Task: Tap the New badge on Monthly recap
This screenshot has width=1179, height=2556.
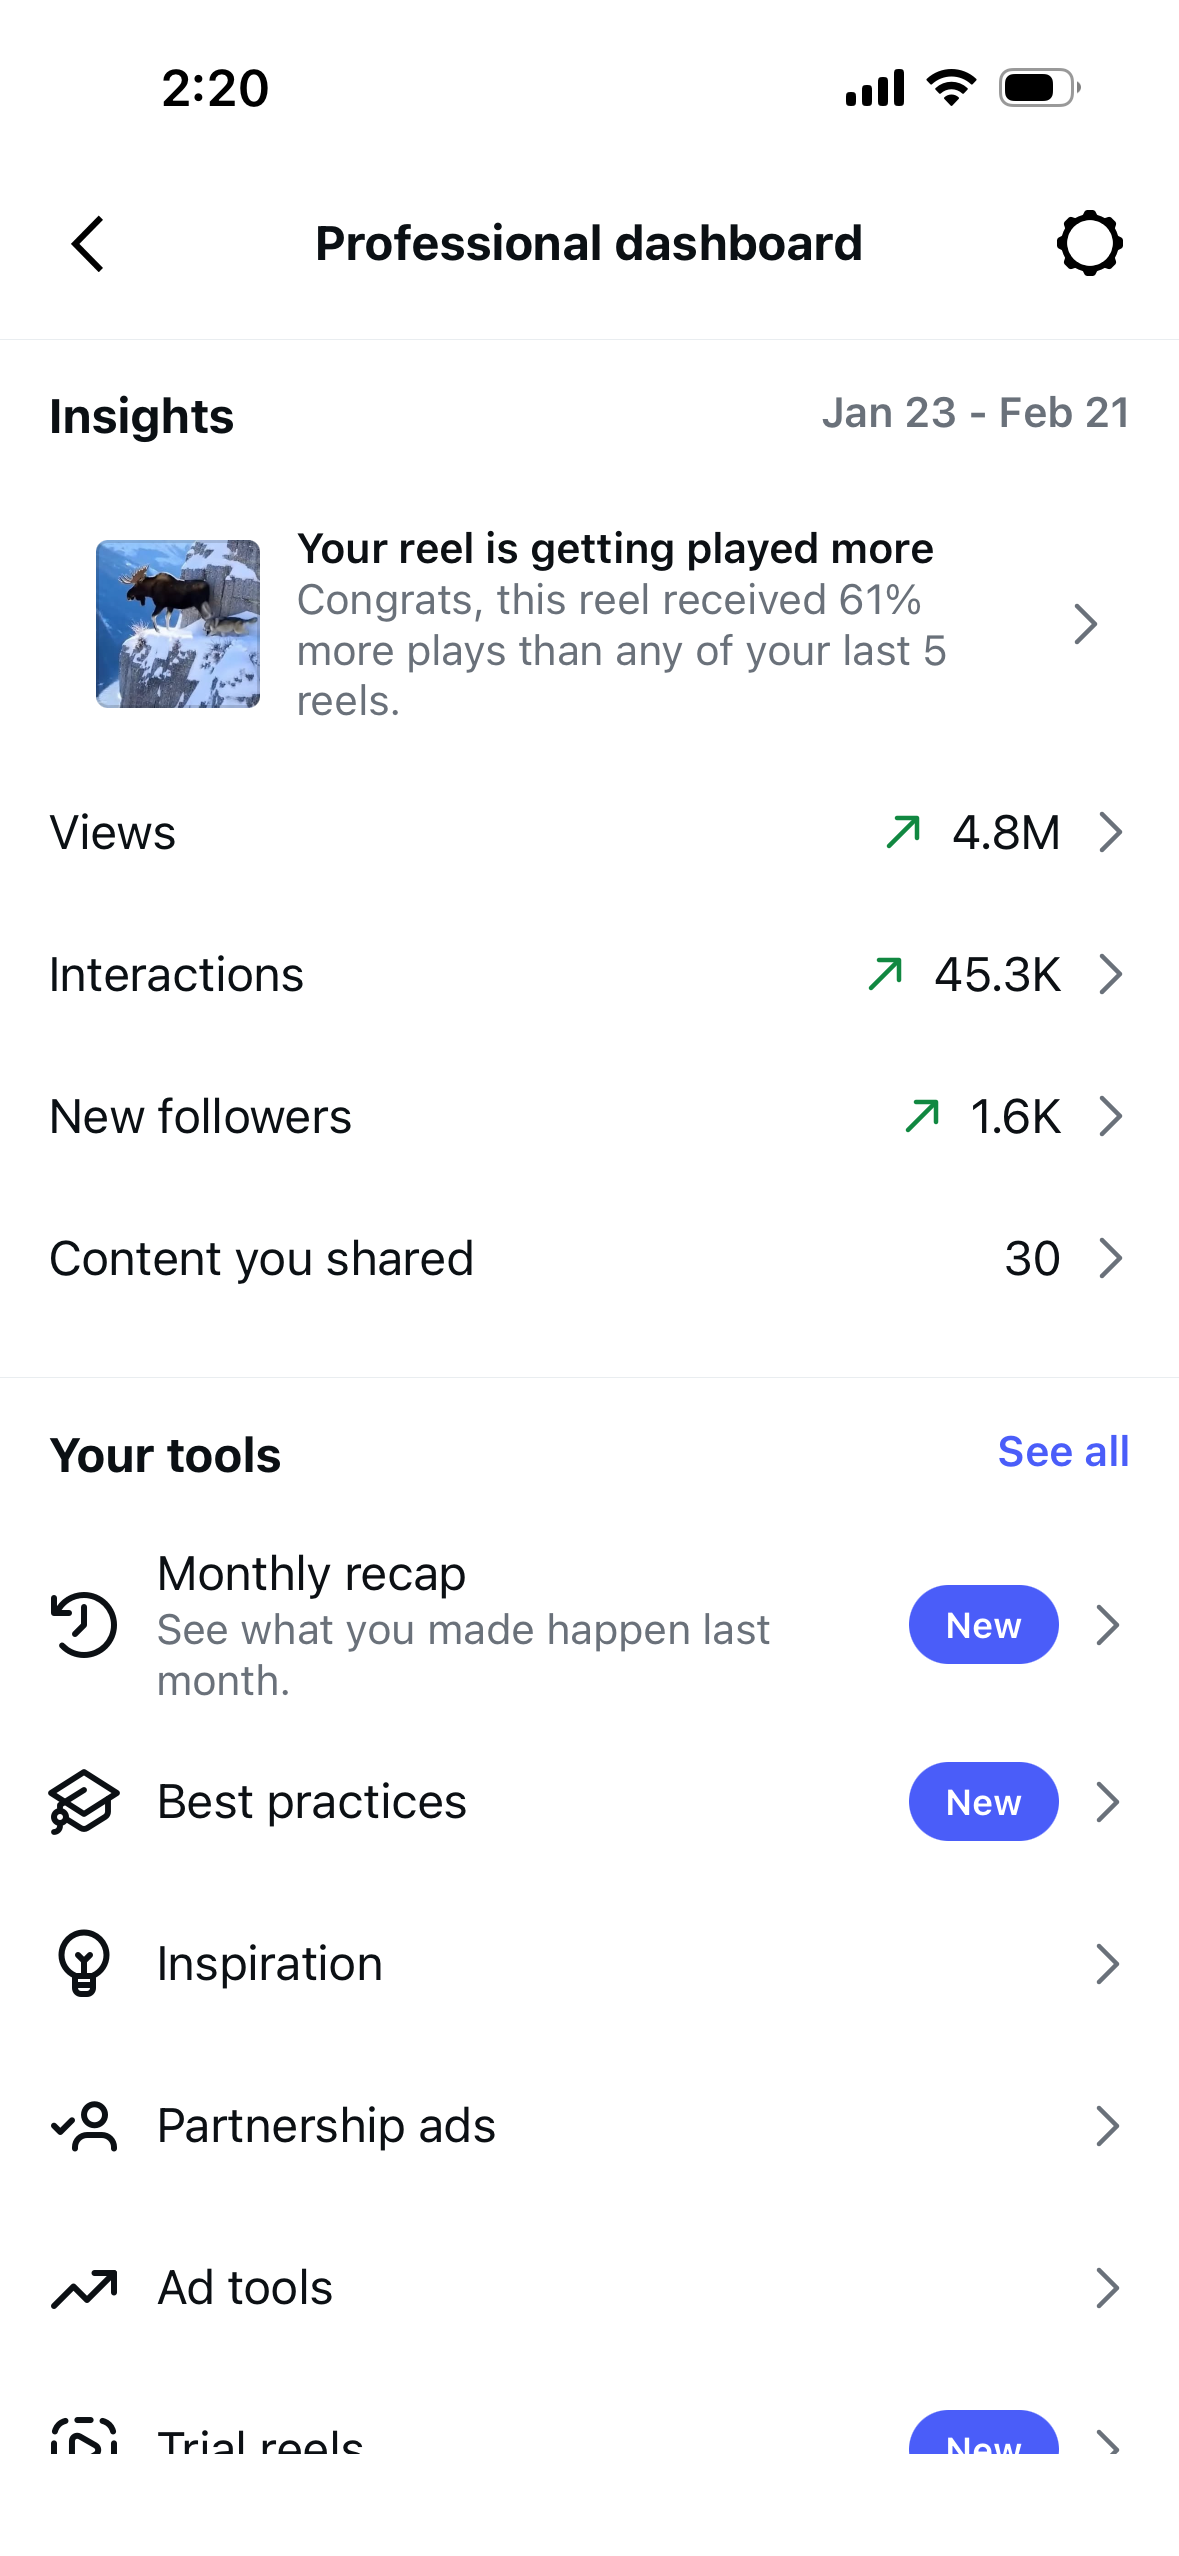Action: point(983,1624)
